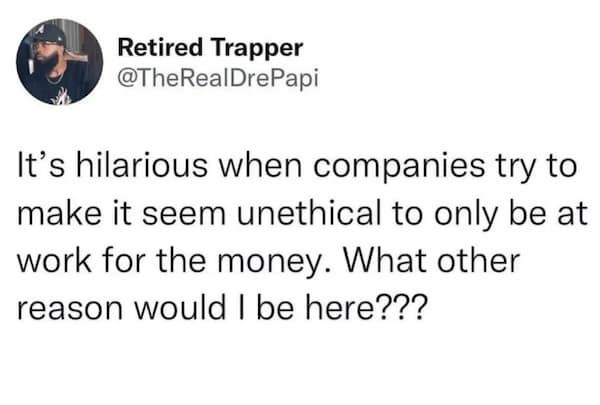Click the word "It's" starting the tweet
This screenshot has height=405, width=600.
coord(38,166)
